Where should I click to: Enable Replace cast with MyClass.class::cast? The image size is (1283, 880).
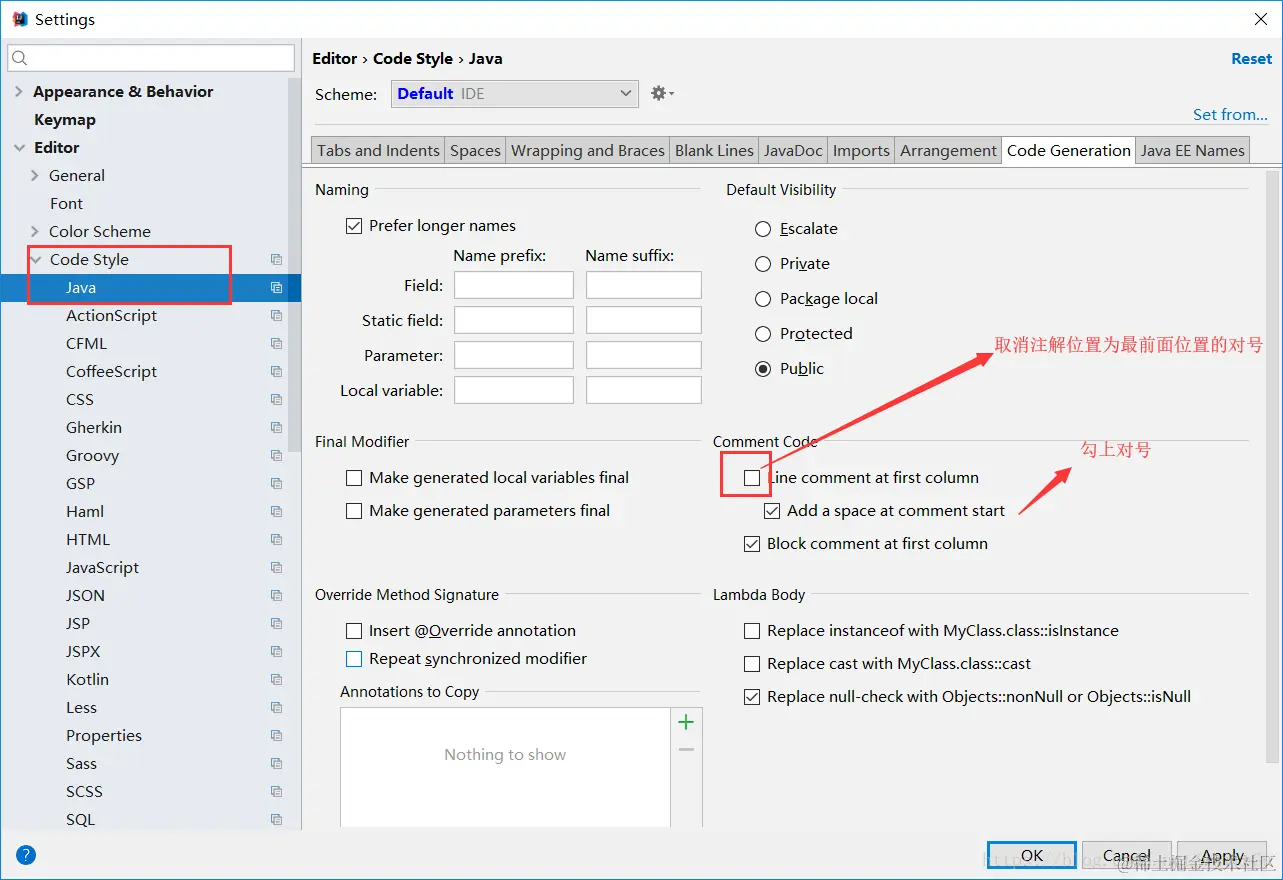tap(752, 664)
